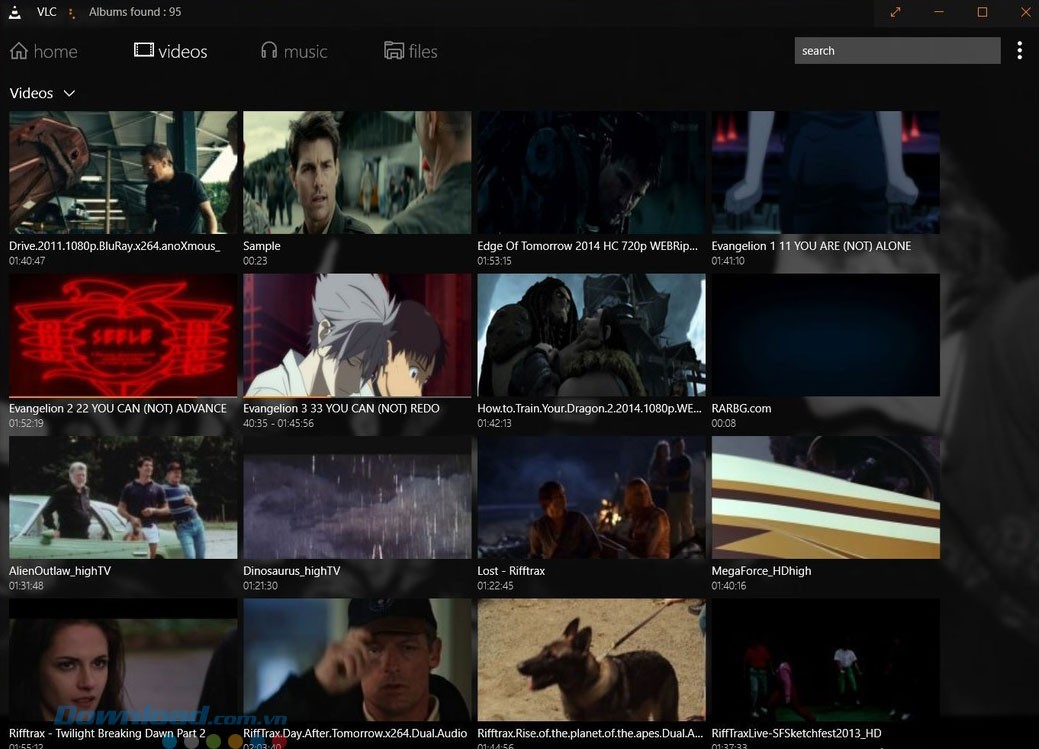Open Rifftrax Rise of the planet thumbnail
The height and width of the screenshot is (749, 1039).
(x=591, y=660)
